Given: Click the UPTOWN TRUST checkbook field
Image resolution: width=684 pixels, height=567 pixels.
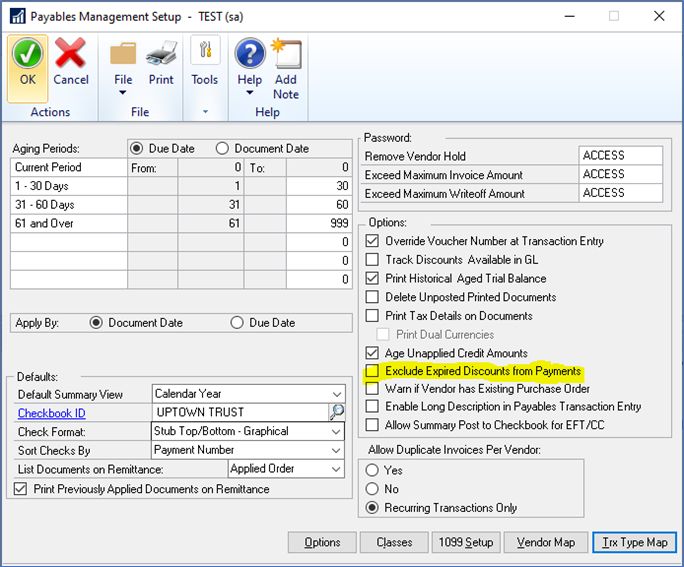Looking at the screenshot, I should pos(240,412).
